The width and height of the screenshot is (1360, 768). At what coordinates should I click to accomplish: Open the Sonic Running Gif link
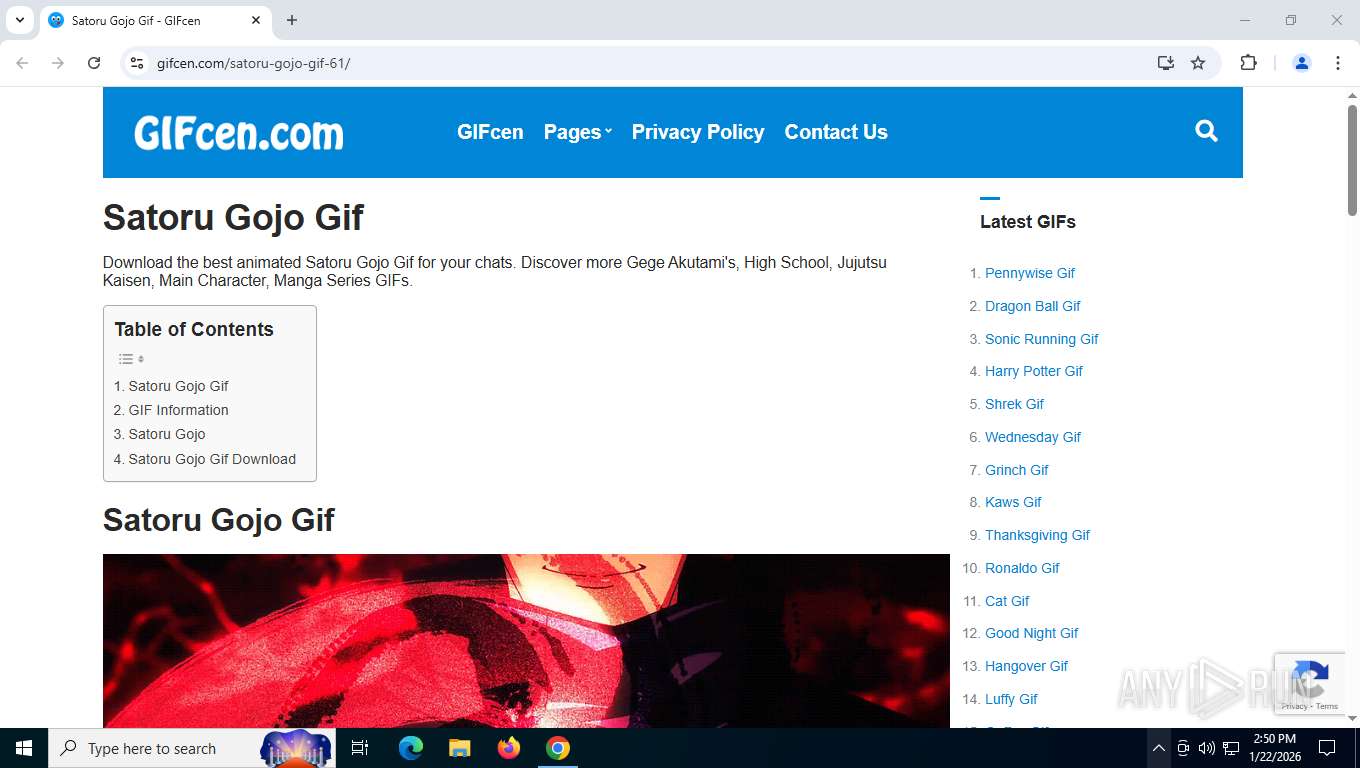pyautogui.click(x=1042, y=339)
